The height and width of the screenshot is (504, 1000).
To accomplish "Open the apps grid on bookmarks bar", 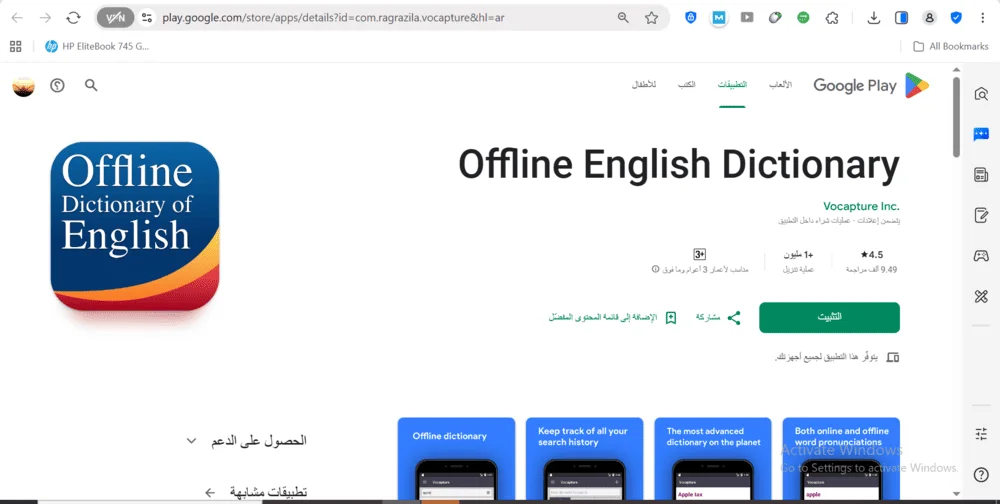I will pos(16,46).
